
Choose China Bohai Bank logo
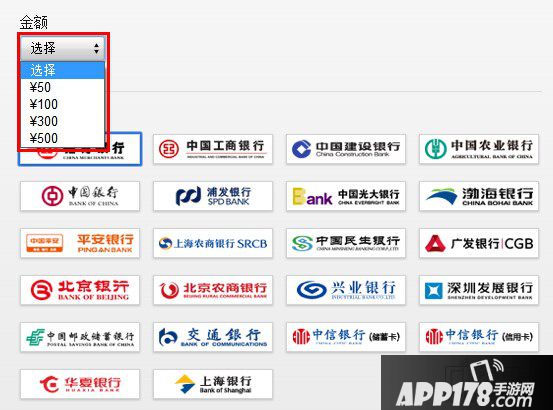(x=479, y=196)
